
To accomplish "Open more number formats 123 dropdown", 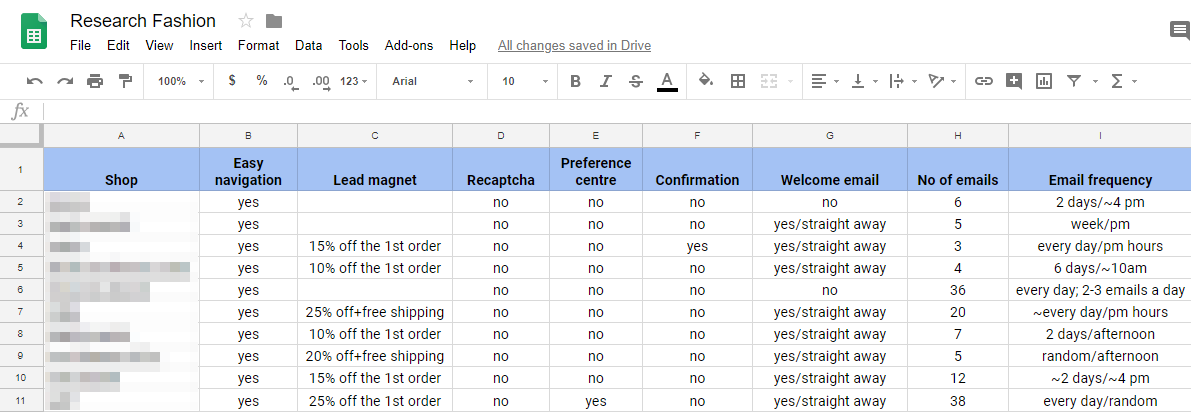I will click(x=354, y=81).
